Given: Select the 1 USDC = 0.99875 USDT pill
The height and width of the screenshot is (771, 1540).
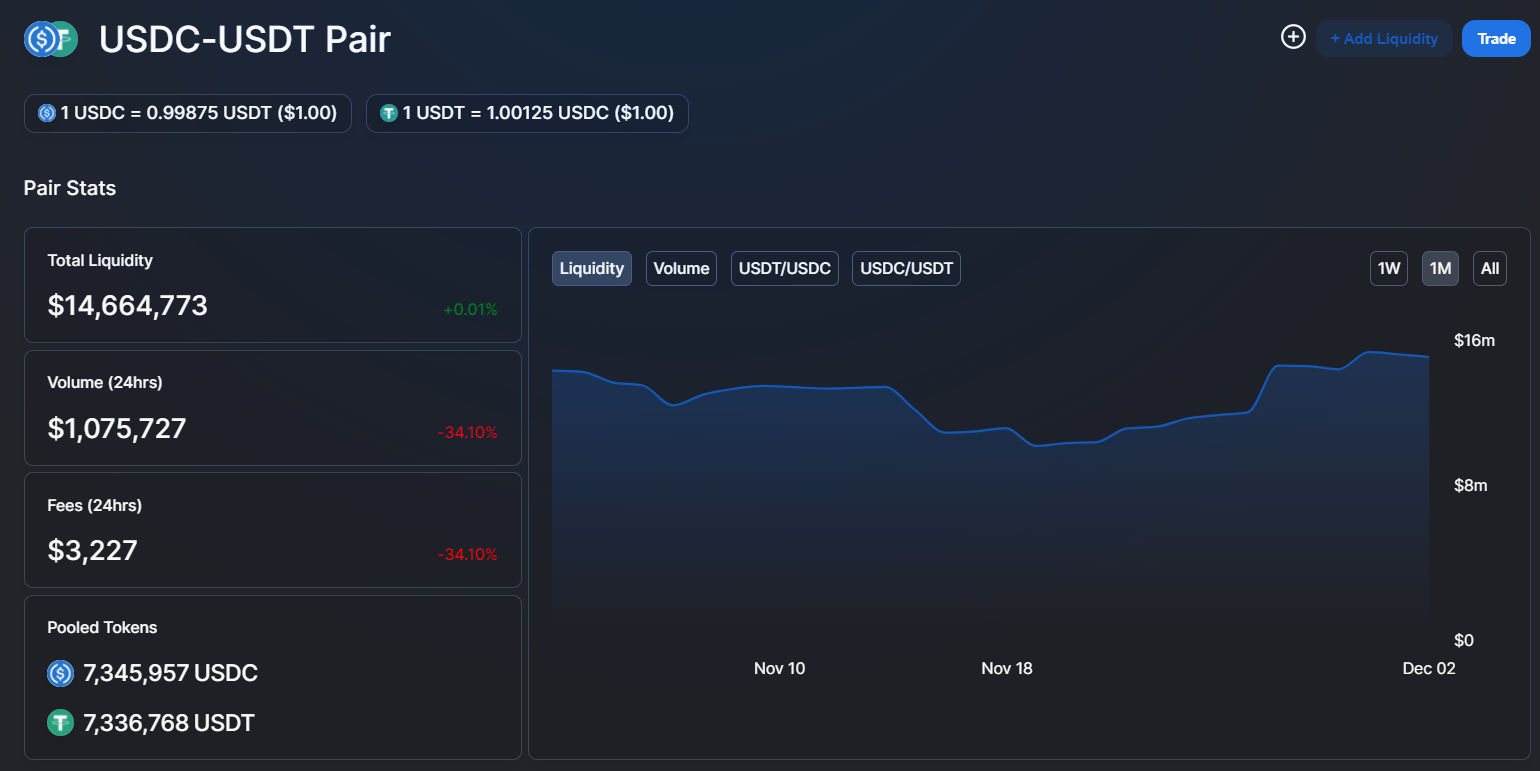Looking at the screenshot, I should point(188,113).
